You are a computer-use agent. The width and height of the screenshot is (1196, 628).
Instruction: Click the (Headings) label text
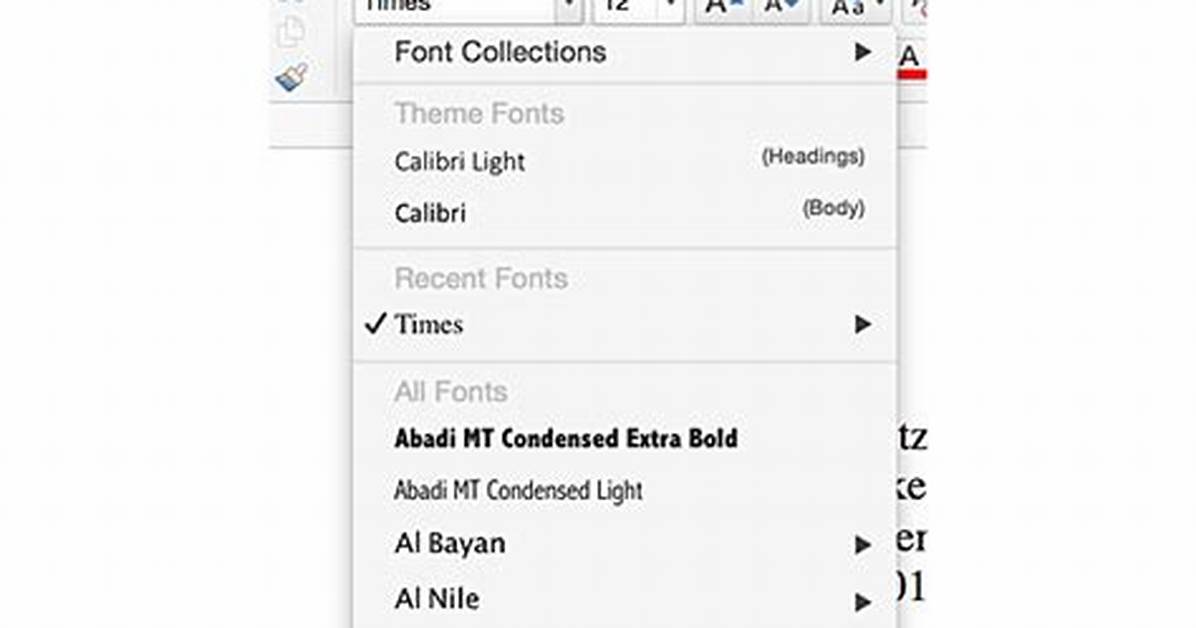813,156
